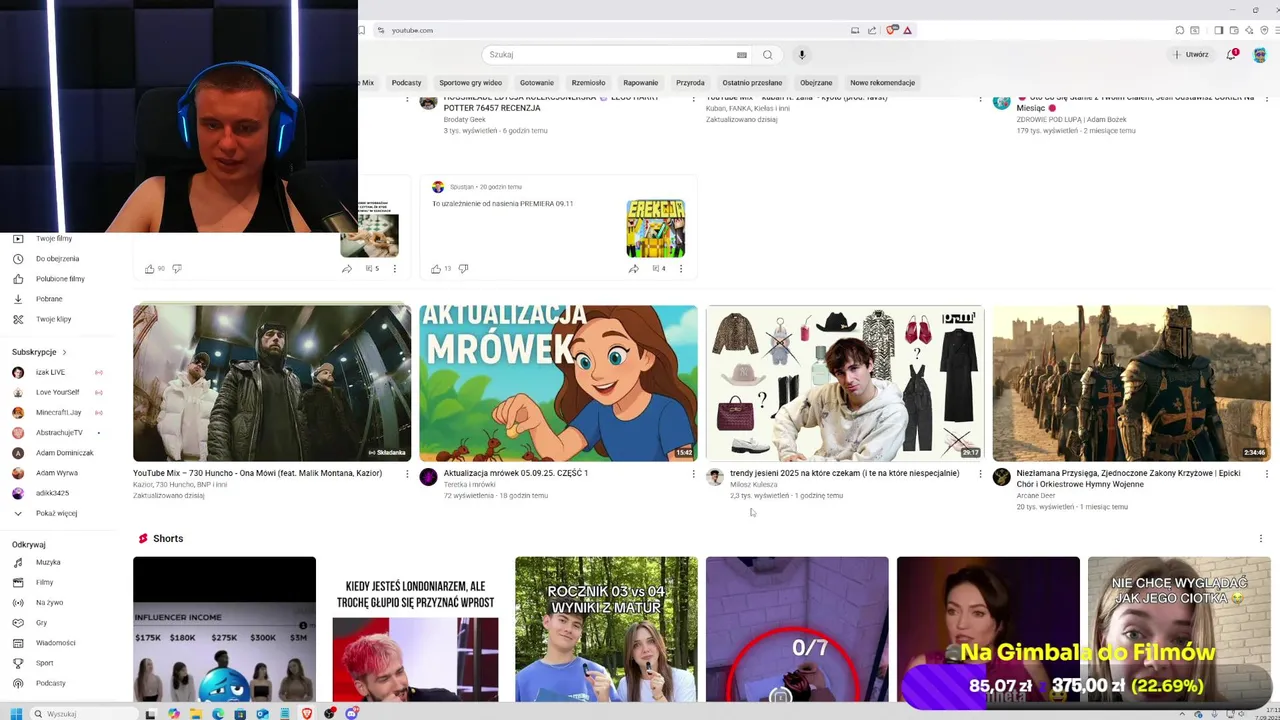1280x720 pixels.
Task: Click the YouTube search magnifier button
Action: [767, 55]
